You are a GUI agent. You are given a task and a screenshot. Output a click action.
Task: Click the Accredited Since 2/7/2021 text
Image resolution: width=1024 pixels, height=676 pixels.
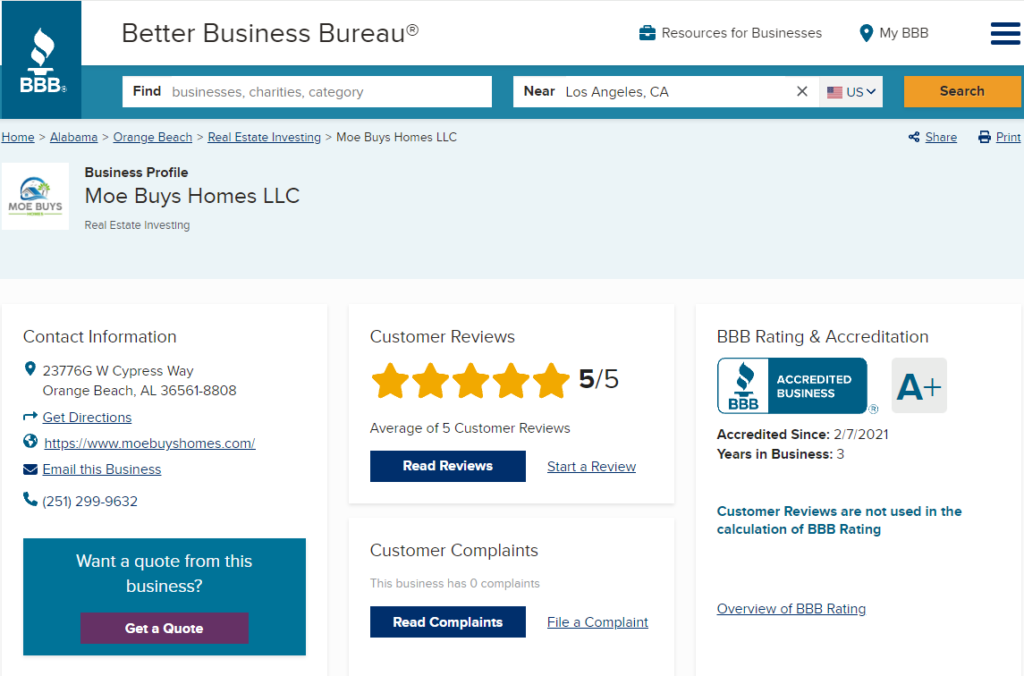[x=803, y=434]
